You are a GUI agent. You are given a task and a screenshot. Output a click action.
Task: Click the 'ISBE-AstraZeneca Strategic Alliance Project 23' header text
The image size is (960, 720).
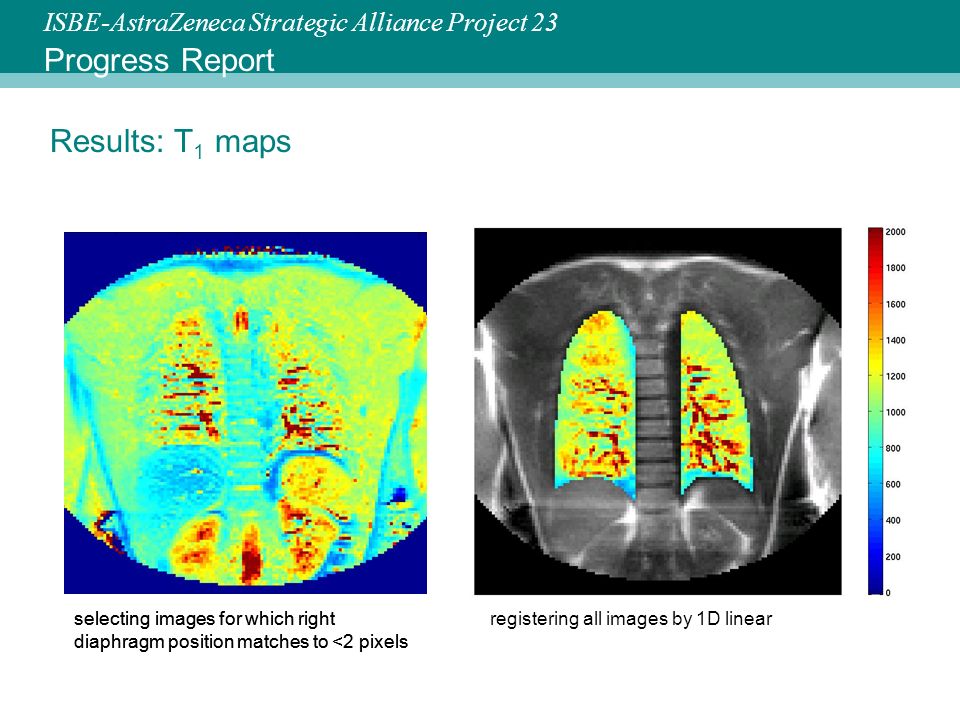coord(301,23)
